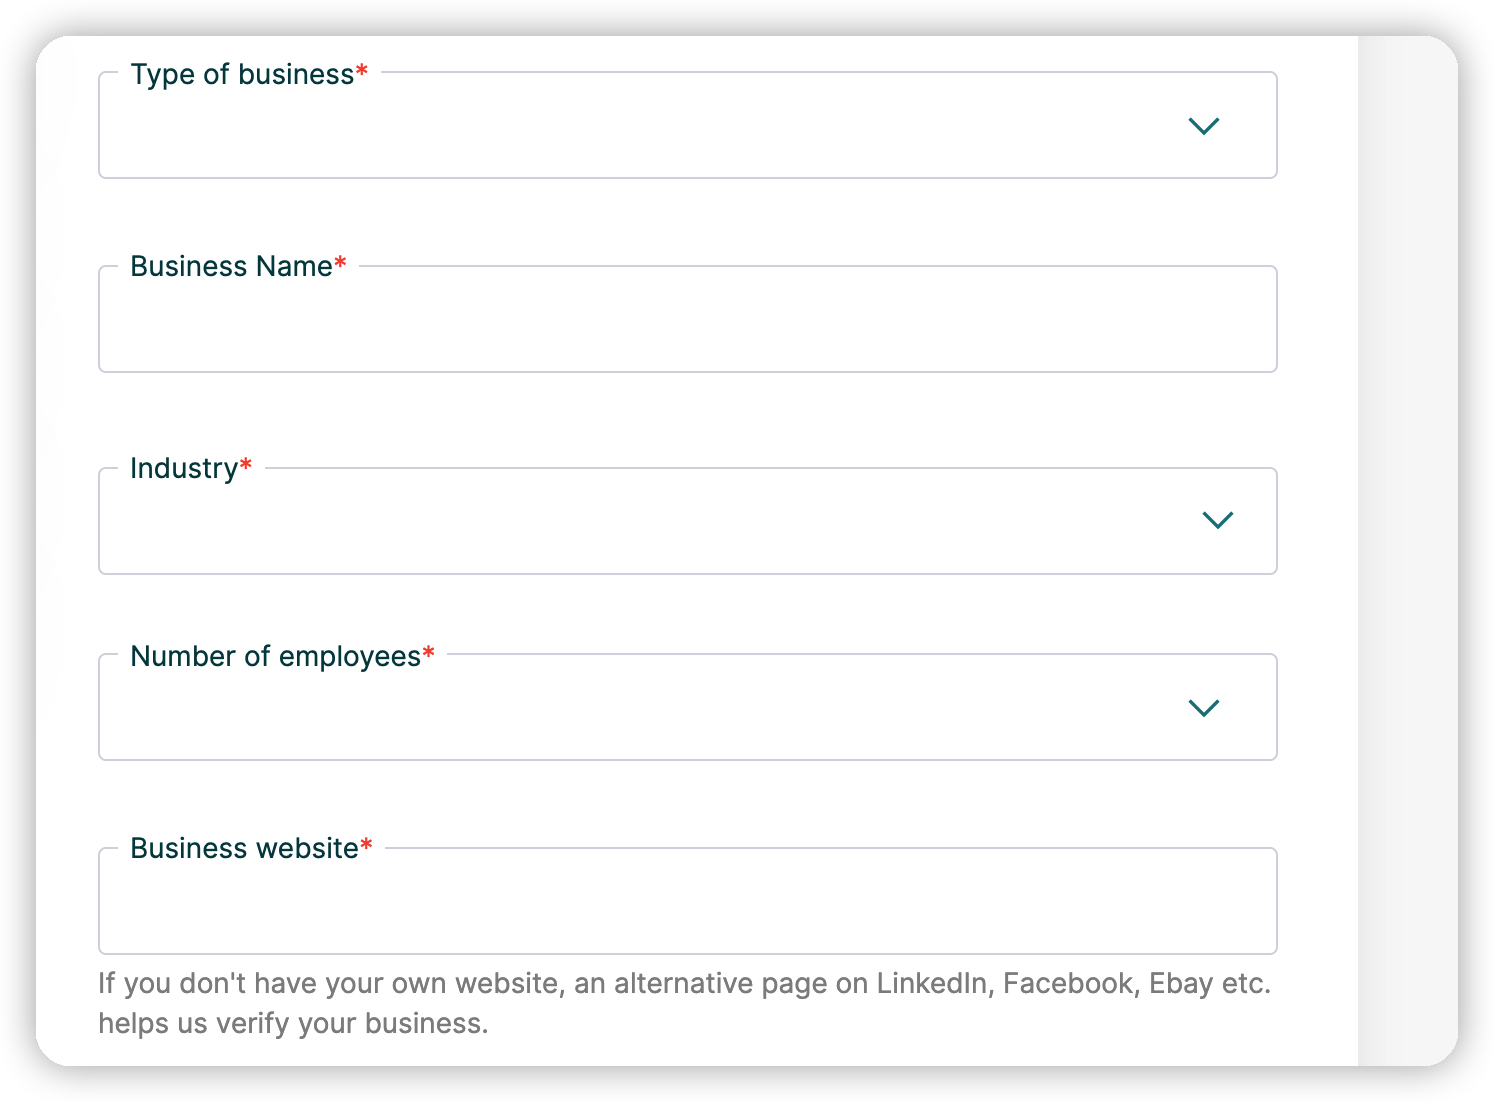Open the Type of business dropdown field
Viewport: 1494px width, 1102px height.
(640, 128)
